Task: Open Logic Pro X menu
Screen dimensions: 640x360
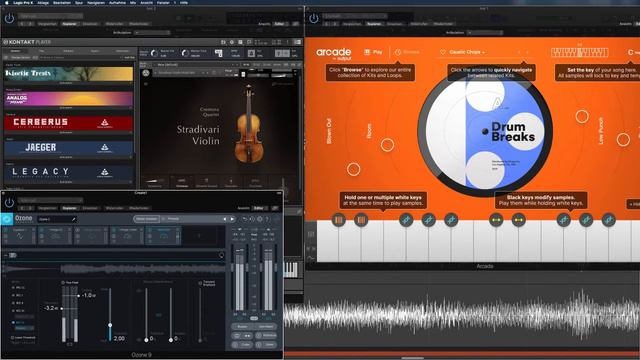Action: click(x=24, y=2)
